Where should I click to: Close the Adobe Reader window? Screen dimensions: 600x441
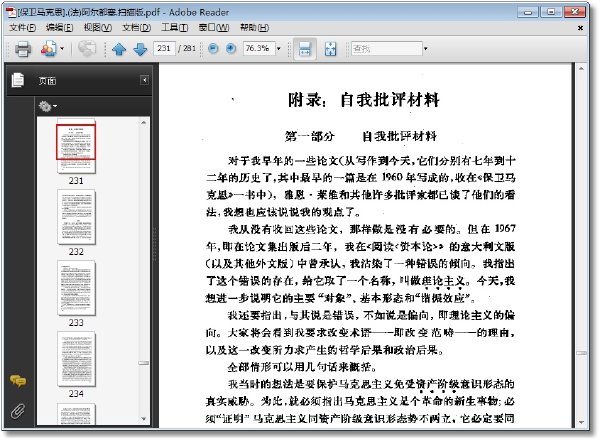(575, 12)
